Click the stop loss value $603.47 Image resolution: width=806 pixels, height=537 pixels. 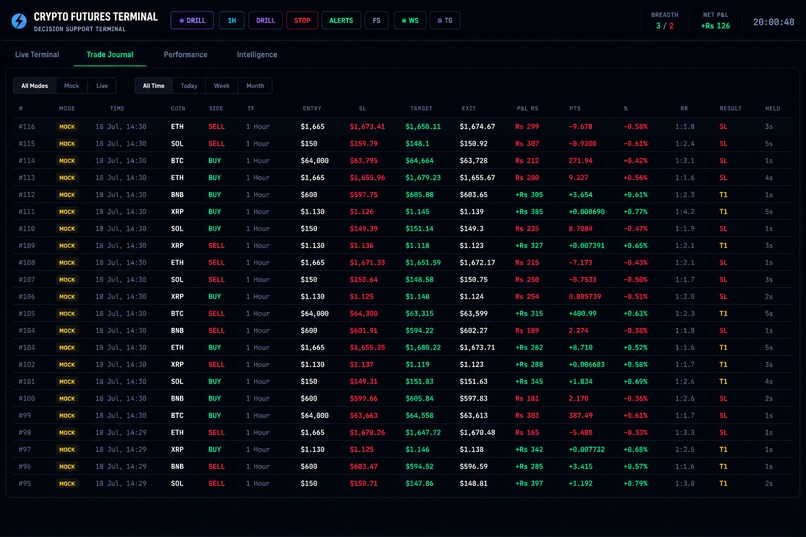(363, 467)
